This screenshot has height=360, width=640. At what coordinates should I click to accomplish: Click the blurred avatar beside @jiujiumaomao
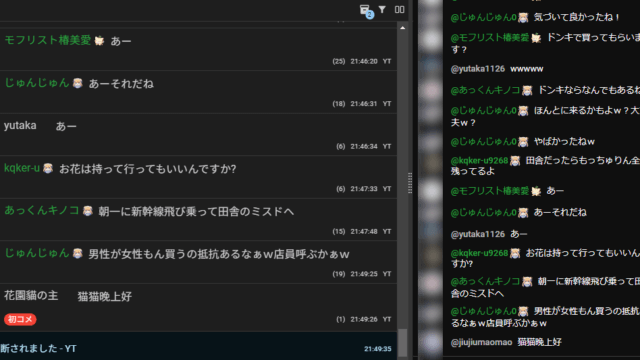click(431, 342)
